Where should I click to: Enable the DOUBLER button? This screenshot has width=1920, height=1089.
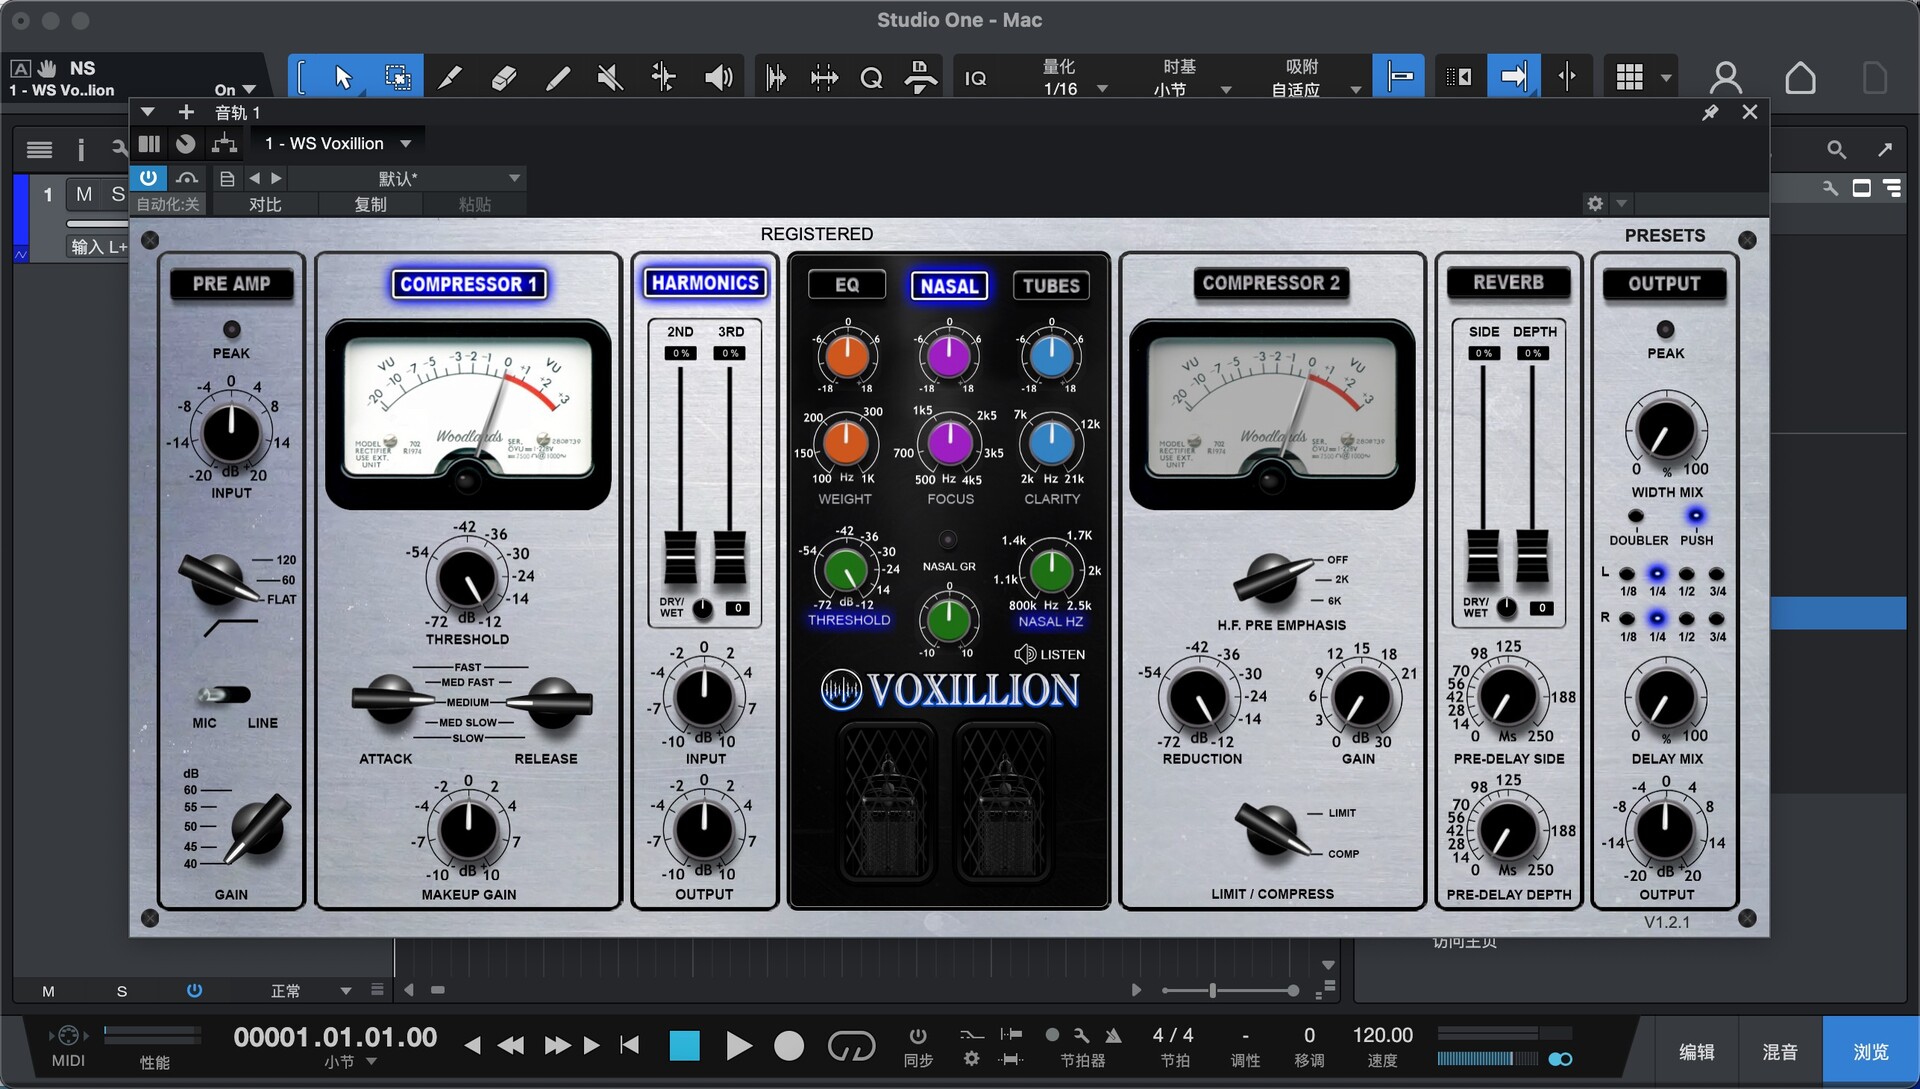(1636, 517)
